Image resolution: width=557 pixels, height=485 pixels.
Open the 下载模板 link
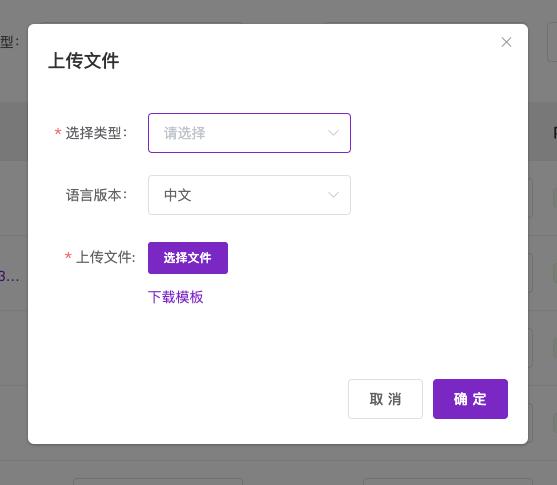click(x=175, y=297)
